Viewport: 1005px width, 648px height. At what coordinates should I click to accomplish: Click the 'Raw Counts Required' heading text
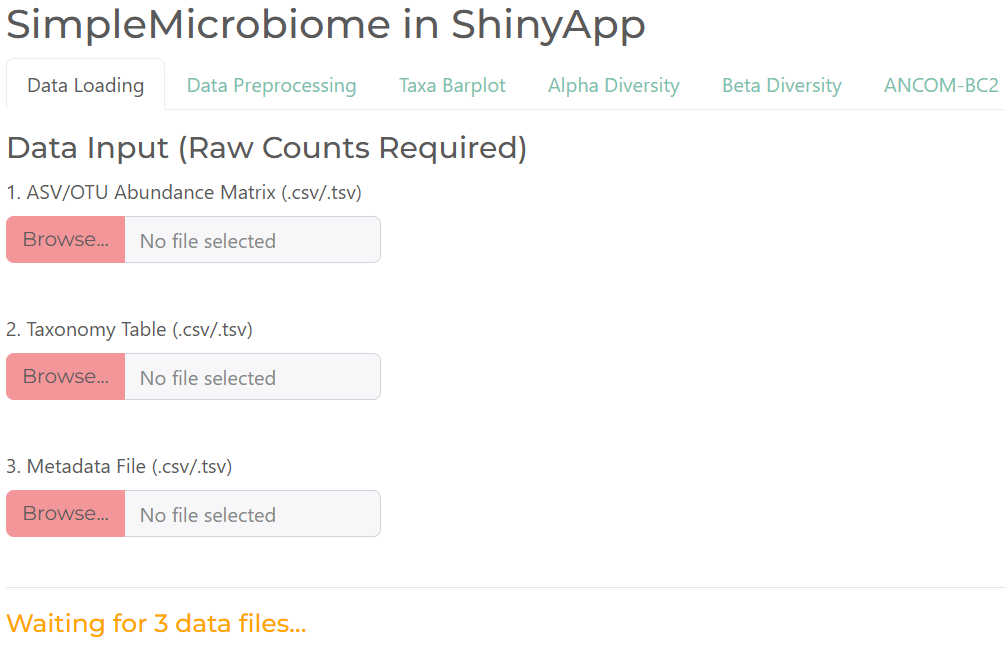(x=352, y=147)
